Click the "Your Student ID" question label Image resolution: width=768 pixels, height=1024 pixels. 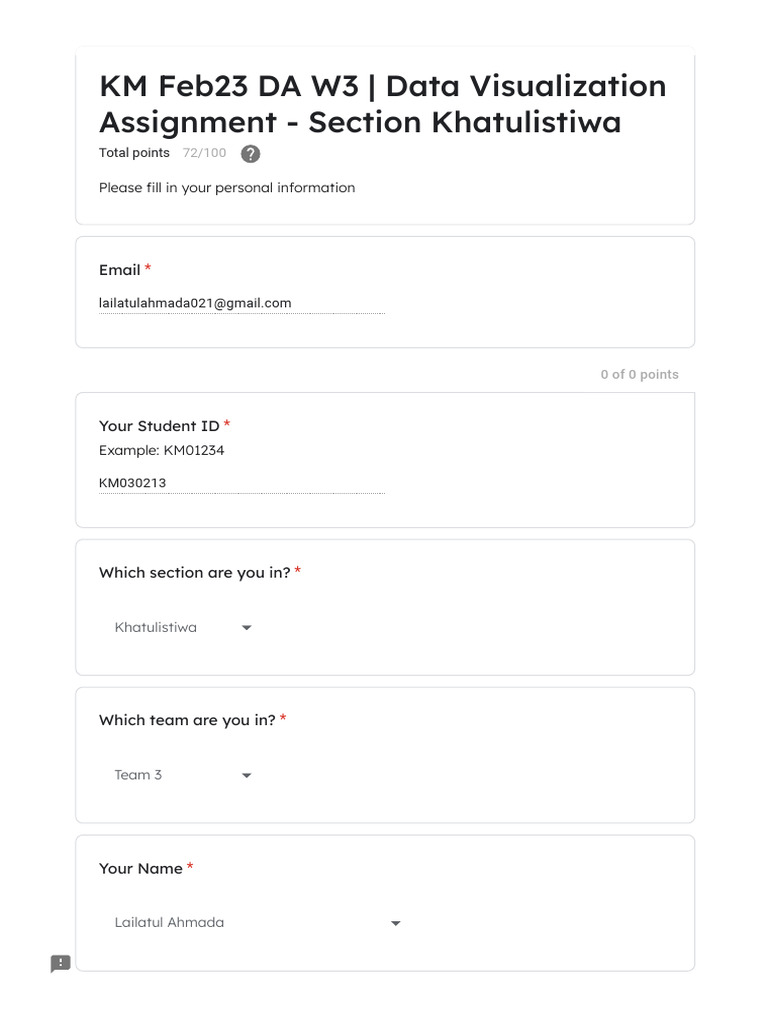click(x=159, y=426)
